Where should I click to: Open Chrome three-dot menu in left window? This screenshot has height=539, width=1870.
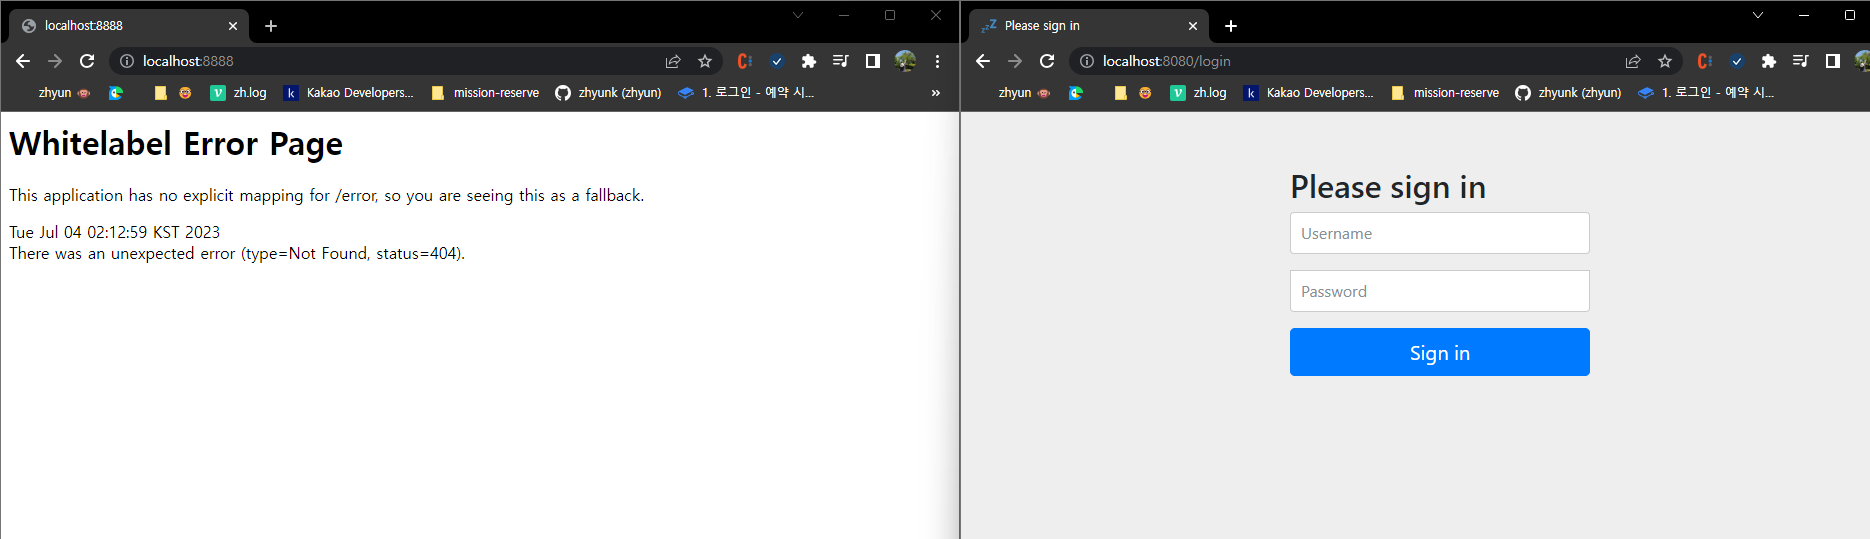pyautogui.click(x=937, y=61)
